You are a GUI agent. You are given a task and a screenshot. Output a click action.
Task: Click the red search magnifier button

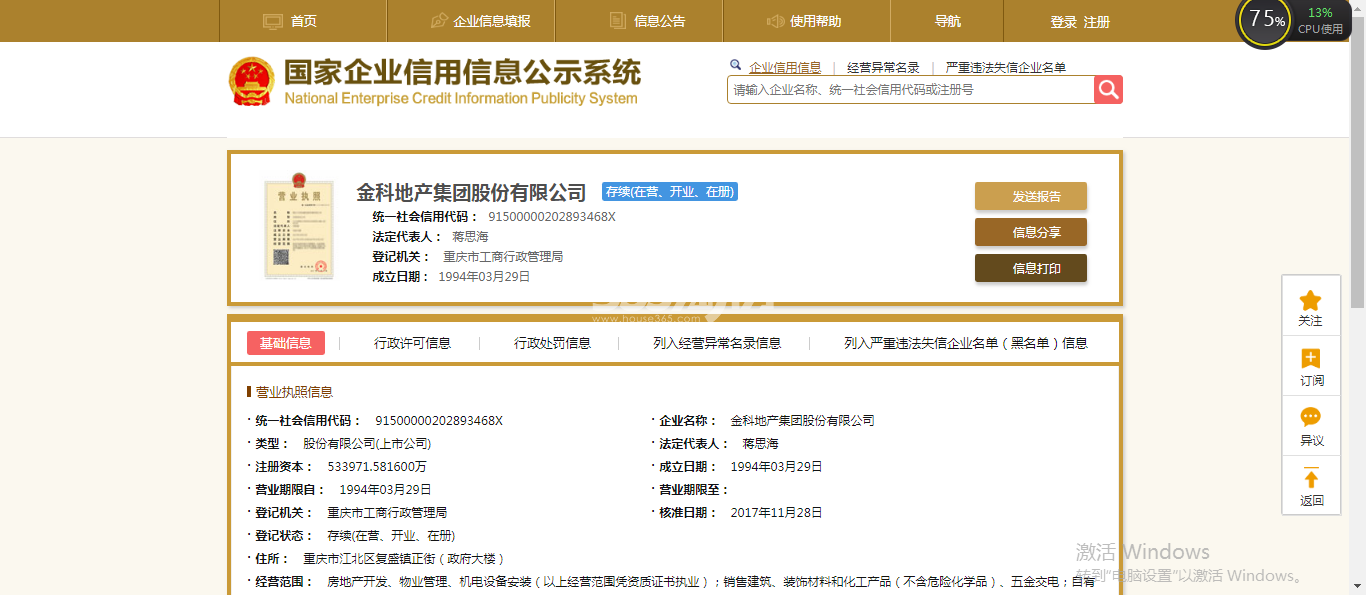pyautogui.click(x=1108, y=90)
